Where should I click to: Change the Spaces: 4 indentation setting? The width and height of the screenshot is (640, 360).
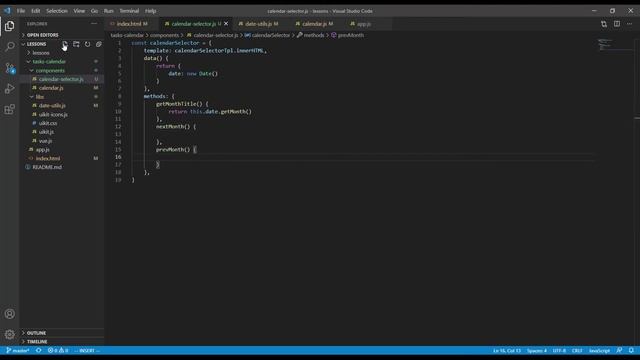pos(536,351)
